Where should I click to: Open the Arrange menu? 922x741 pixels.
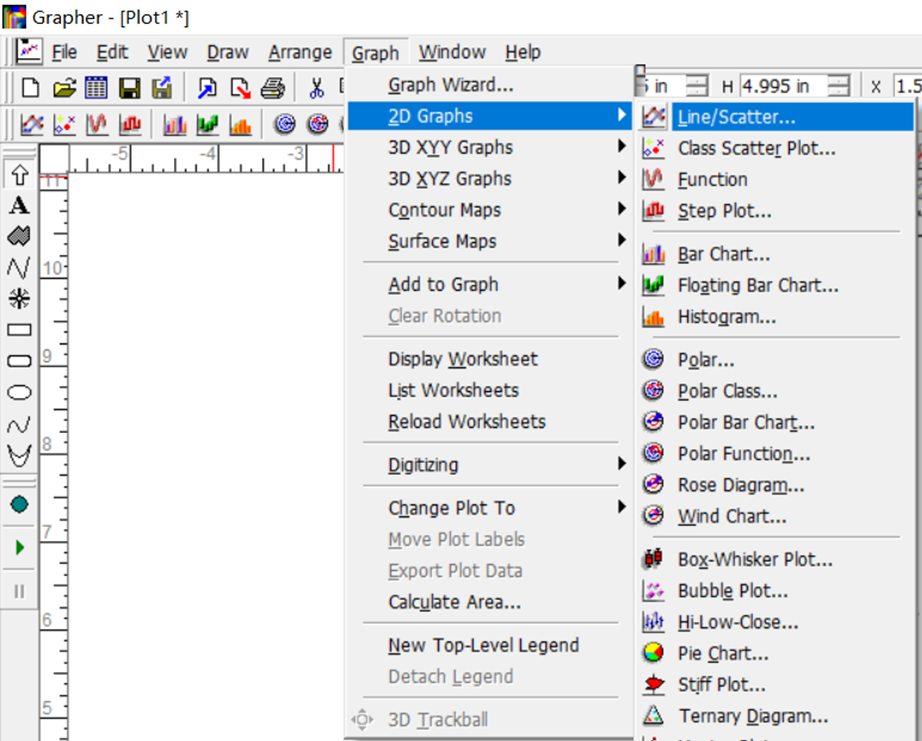300,52
